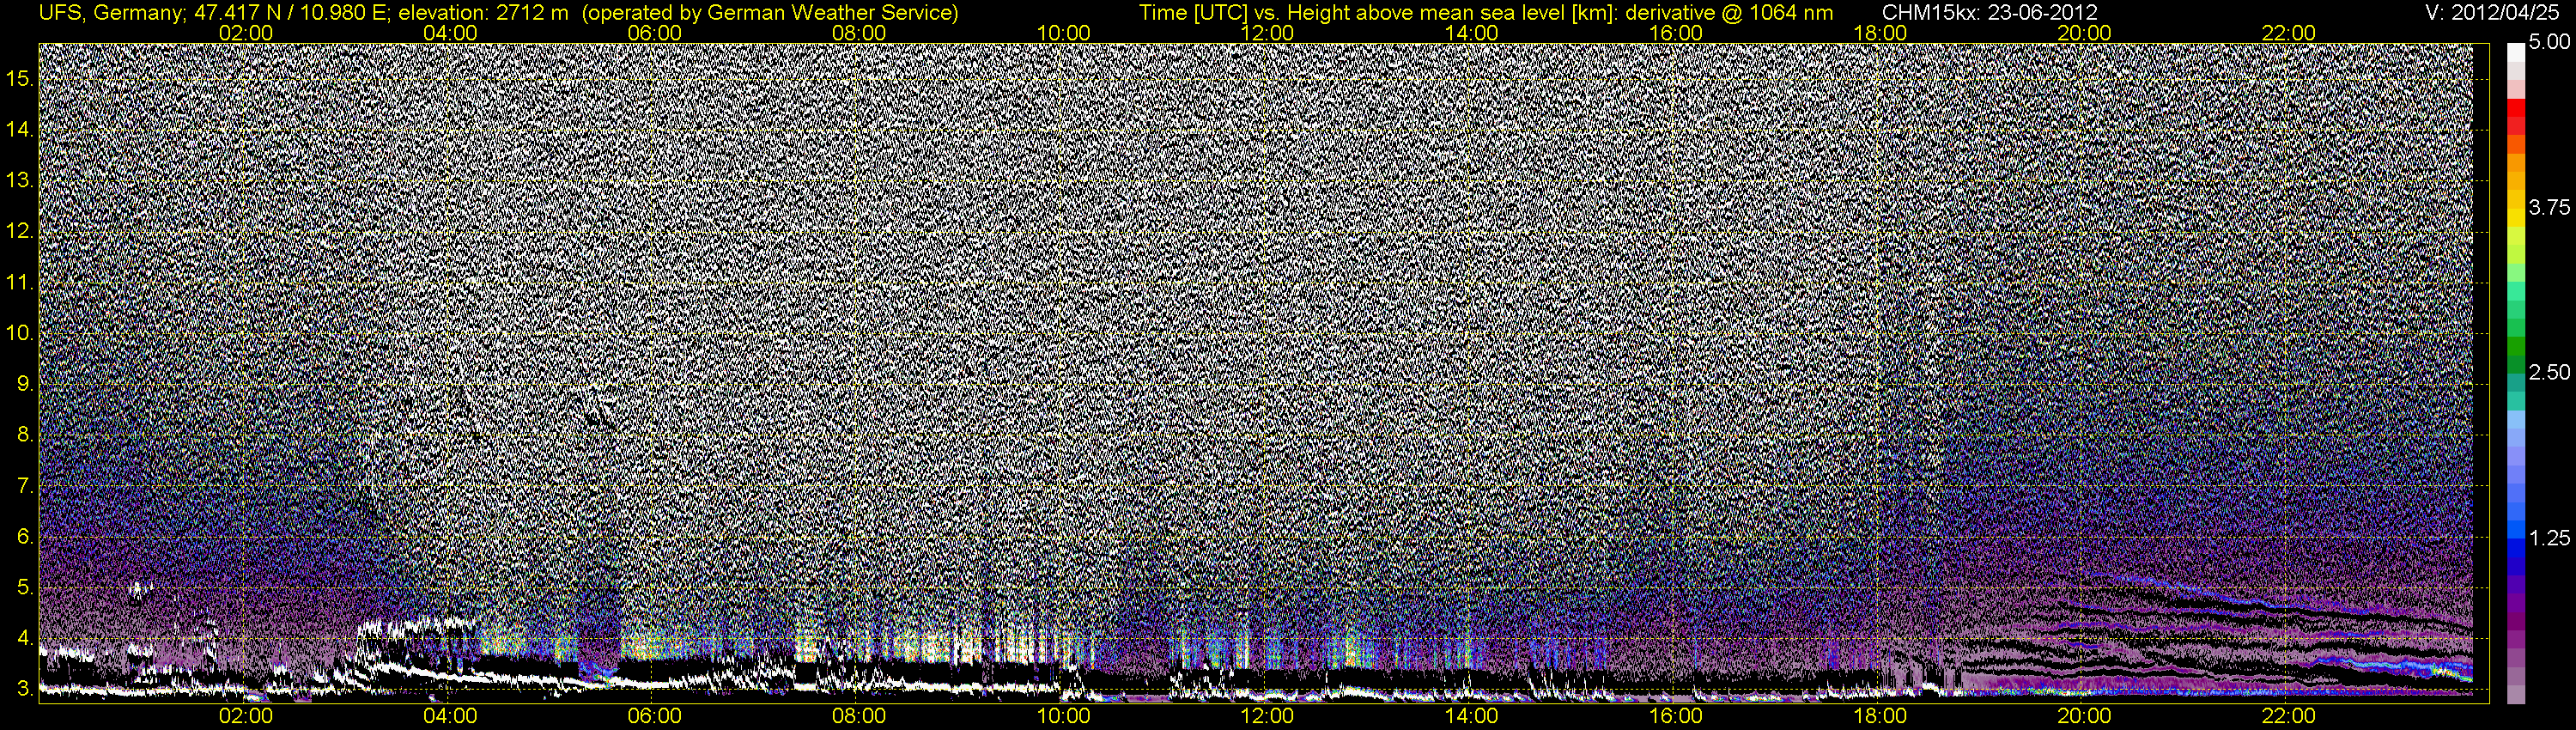Click the '9.' height axis label
This screenshot has width=2576, height=730.
27,384
